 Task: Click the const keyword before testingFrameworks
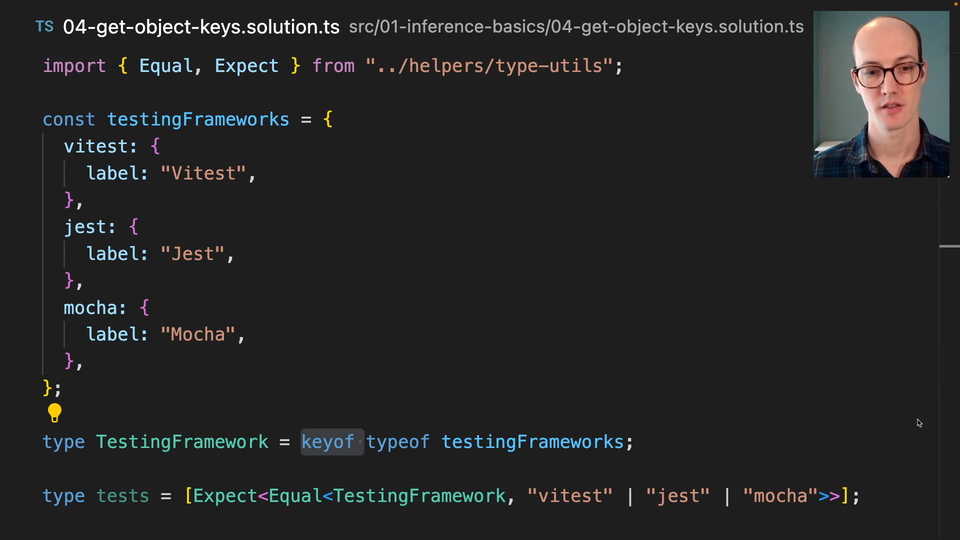click(x=69, y=119)
